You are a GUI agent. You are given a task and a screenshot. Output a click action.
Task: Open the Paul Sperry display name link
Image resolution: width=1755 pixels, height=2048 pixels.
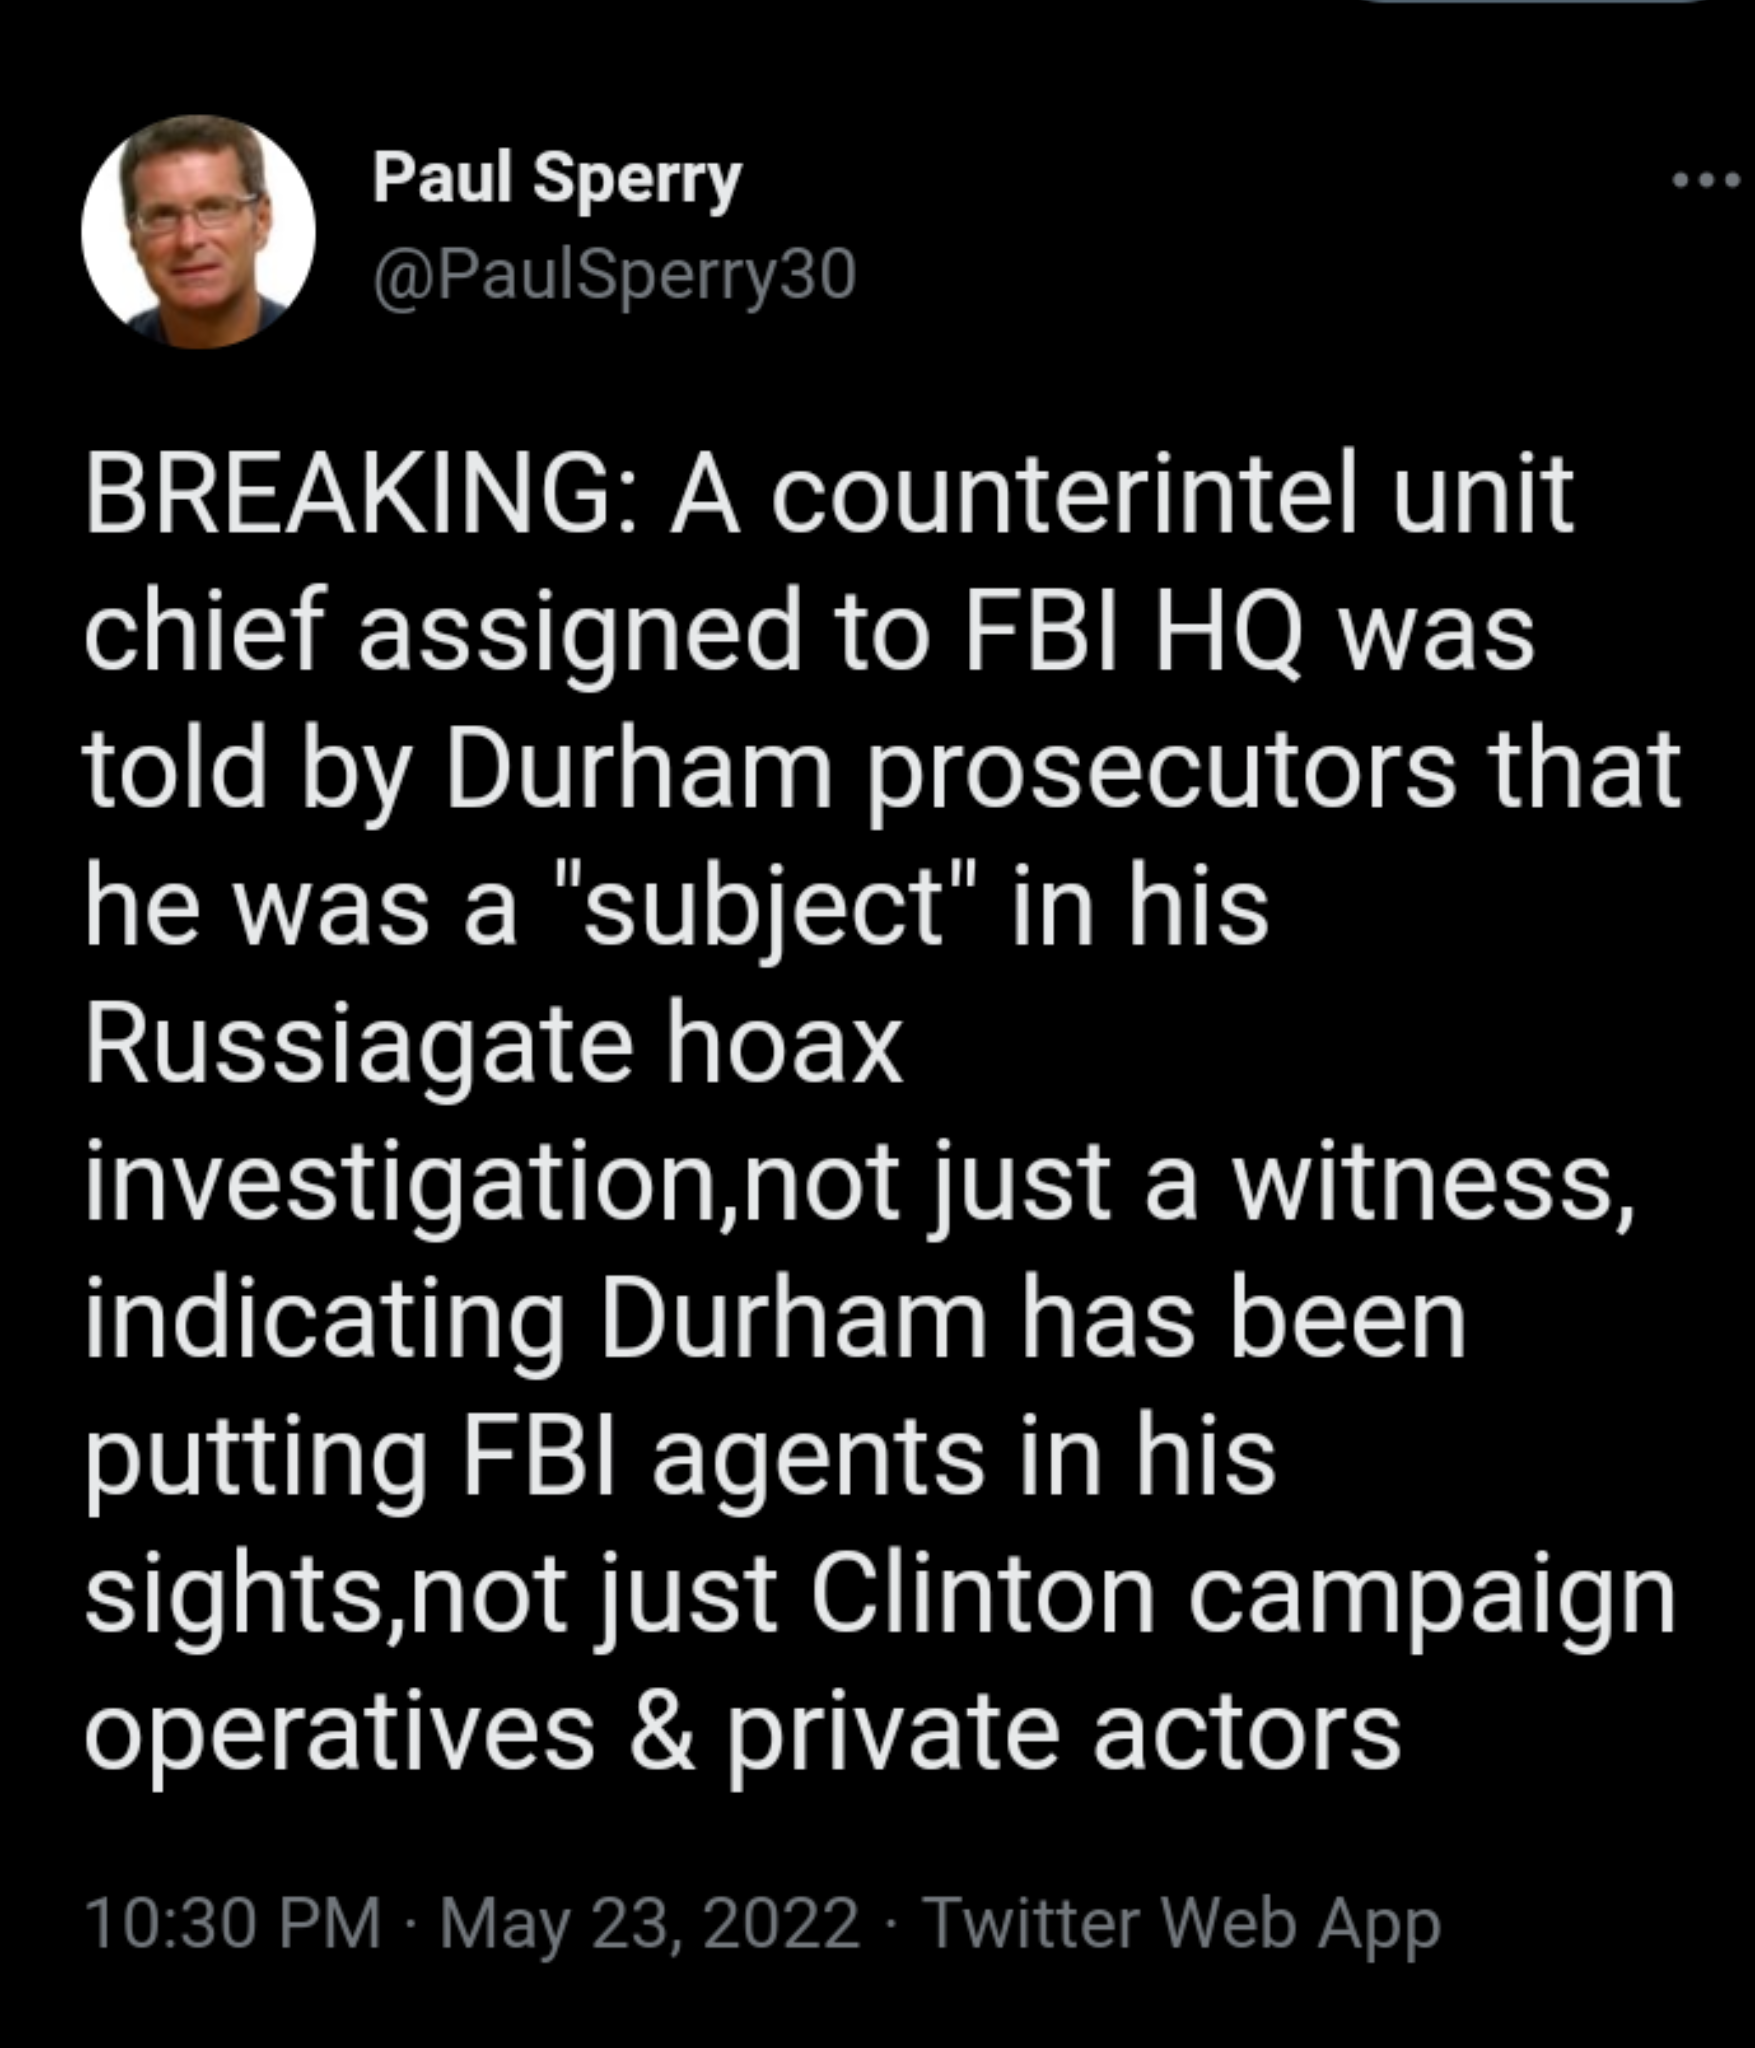[557, 179]
